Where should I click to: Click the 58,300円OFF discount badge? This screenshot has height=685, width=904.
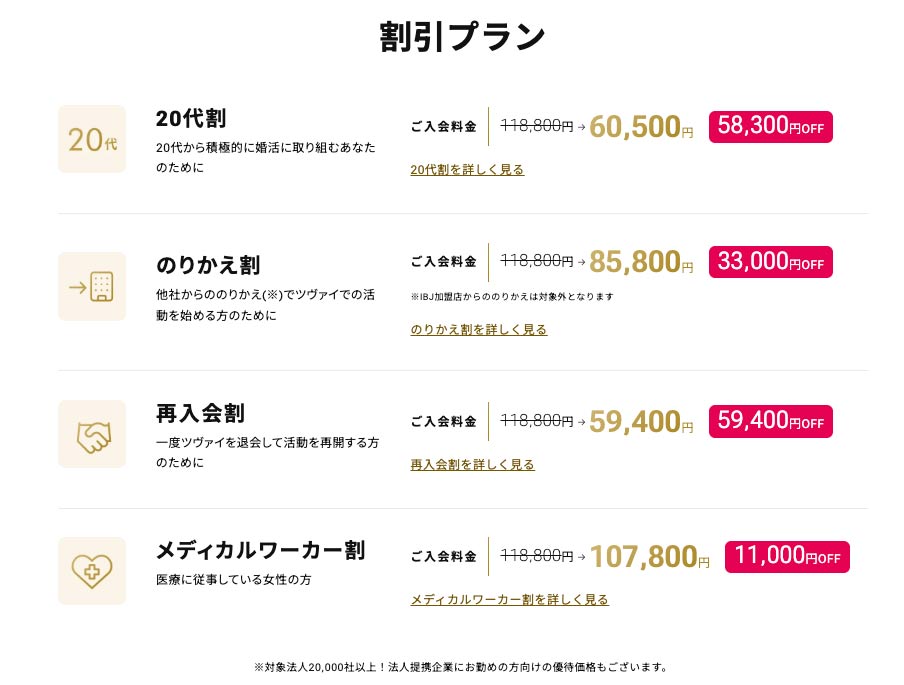770,126
